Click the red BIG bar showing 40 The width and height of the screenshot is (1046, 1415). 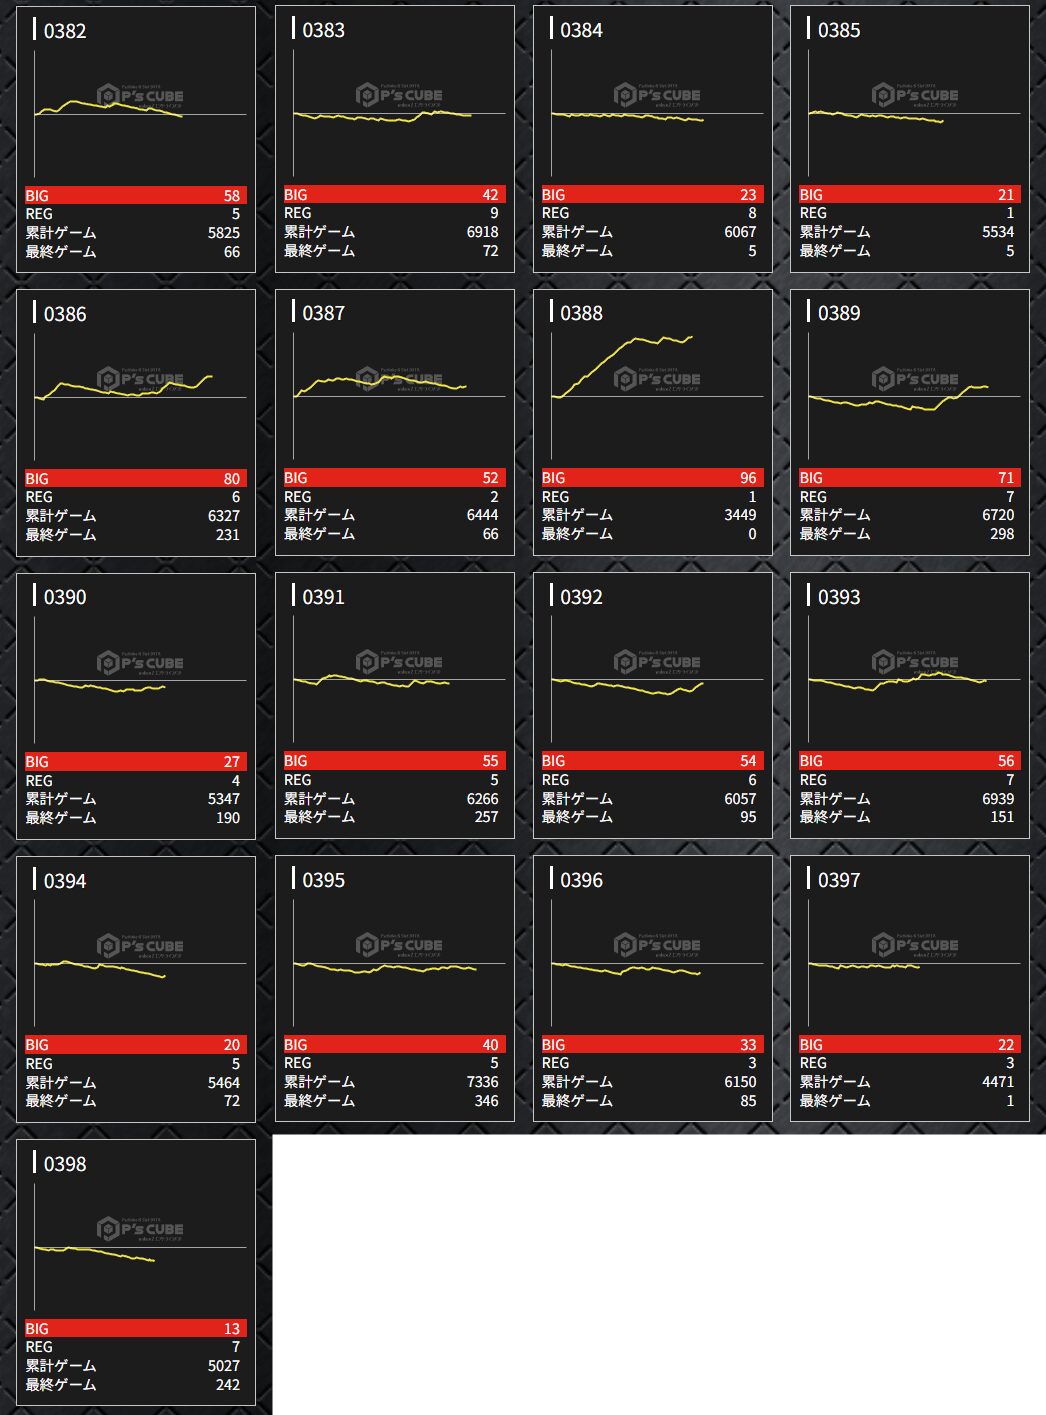pos(394,1045)
